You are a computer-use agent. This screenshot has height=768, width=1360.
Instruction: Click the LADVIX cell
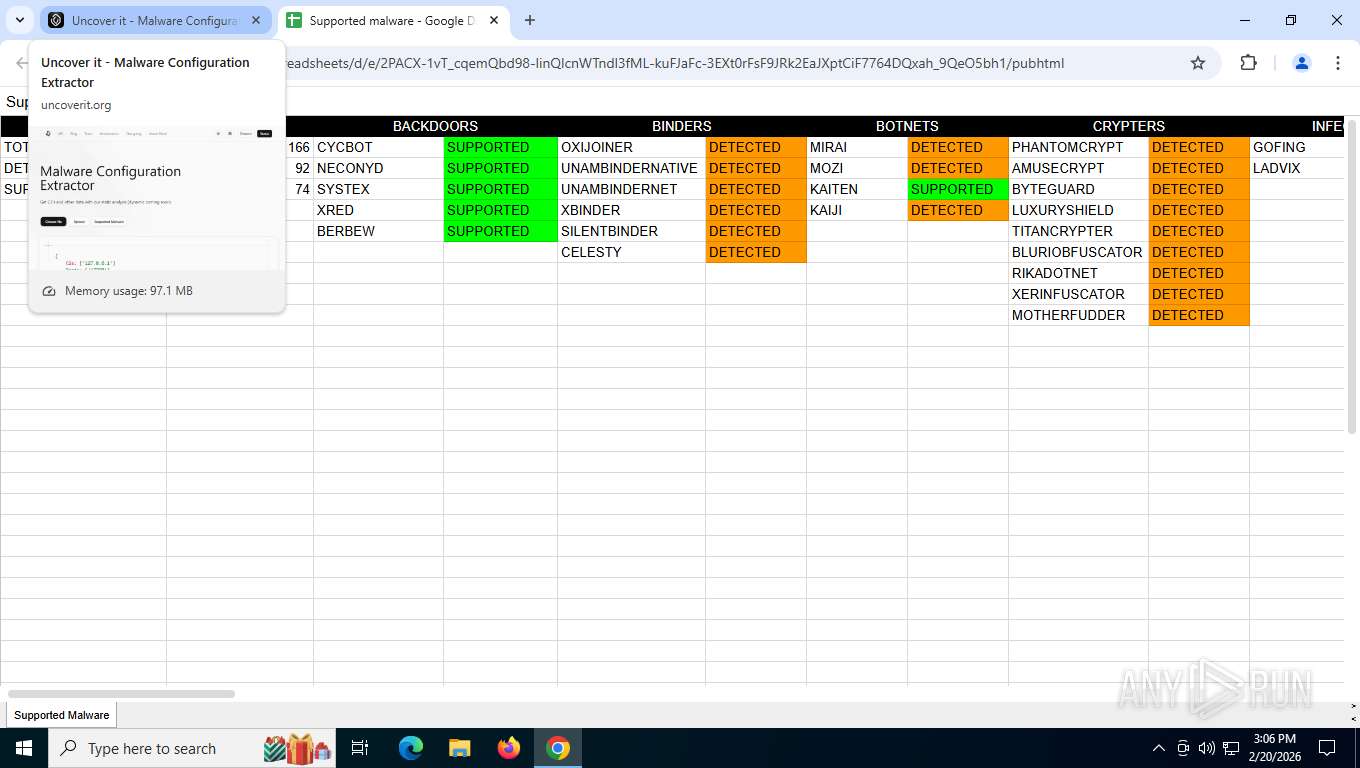pyautogui.click(x=1296, y=168)
